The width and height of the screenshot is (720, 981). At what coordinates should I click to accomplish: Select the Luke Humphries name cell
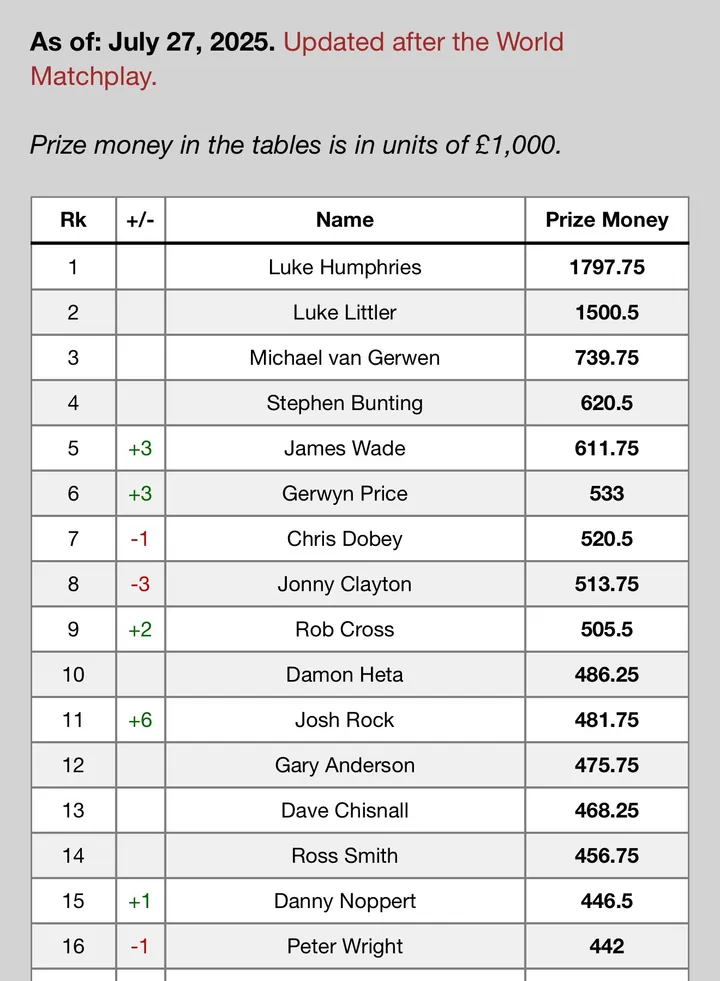point(345,267)
